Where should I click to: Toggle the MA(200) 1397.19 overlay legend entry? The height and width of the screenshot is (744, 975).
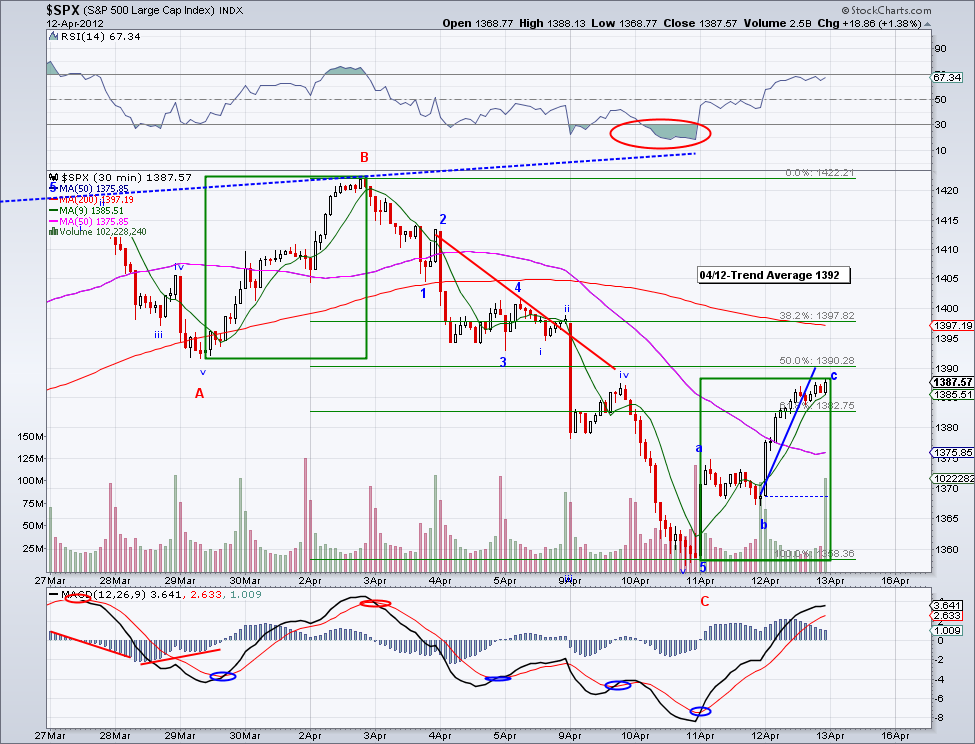(95, 199)
